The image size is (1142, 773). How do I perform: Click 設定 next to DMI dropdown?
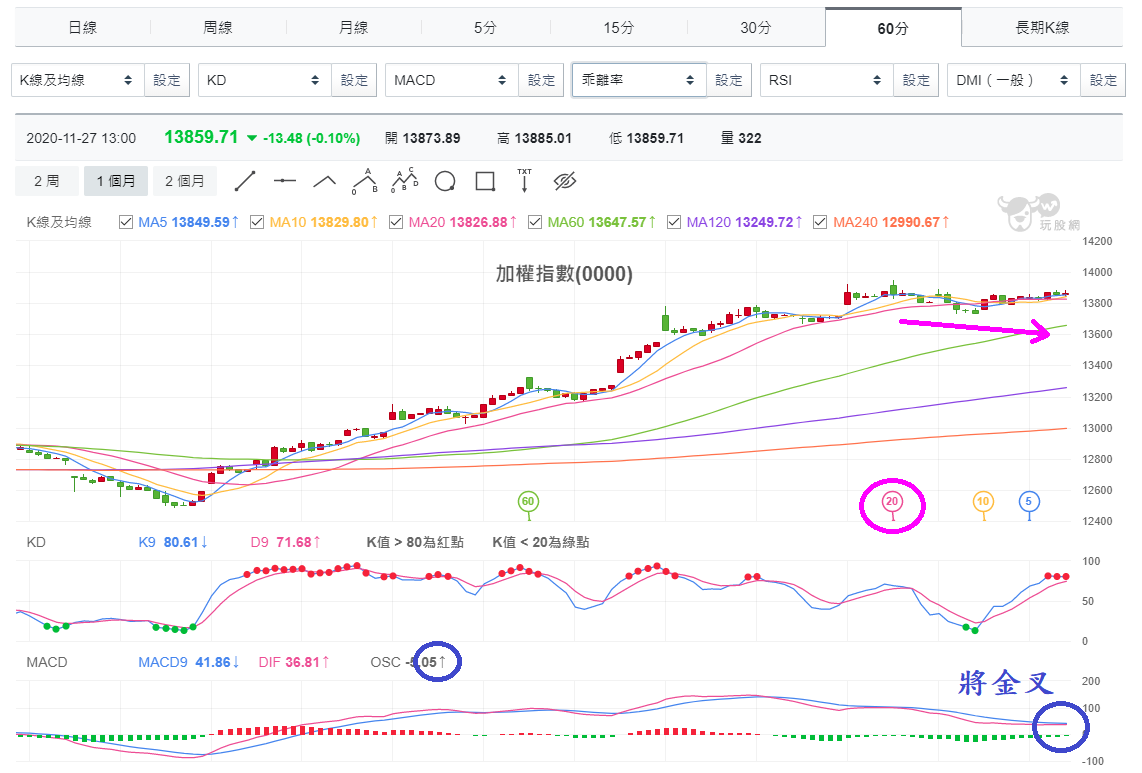click(x=1103, y=80)
